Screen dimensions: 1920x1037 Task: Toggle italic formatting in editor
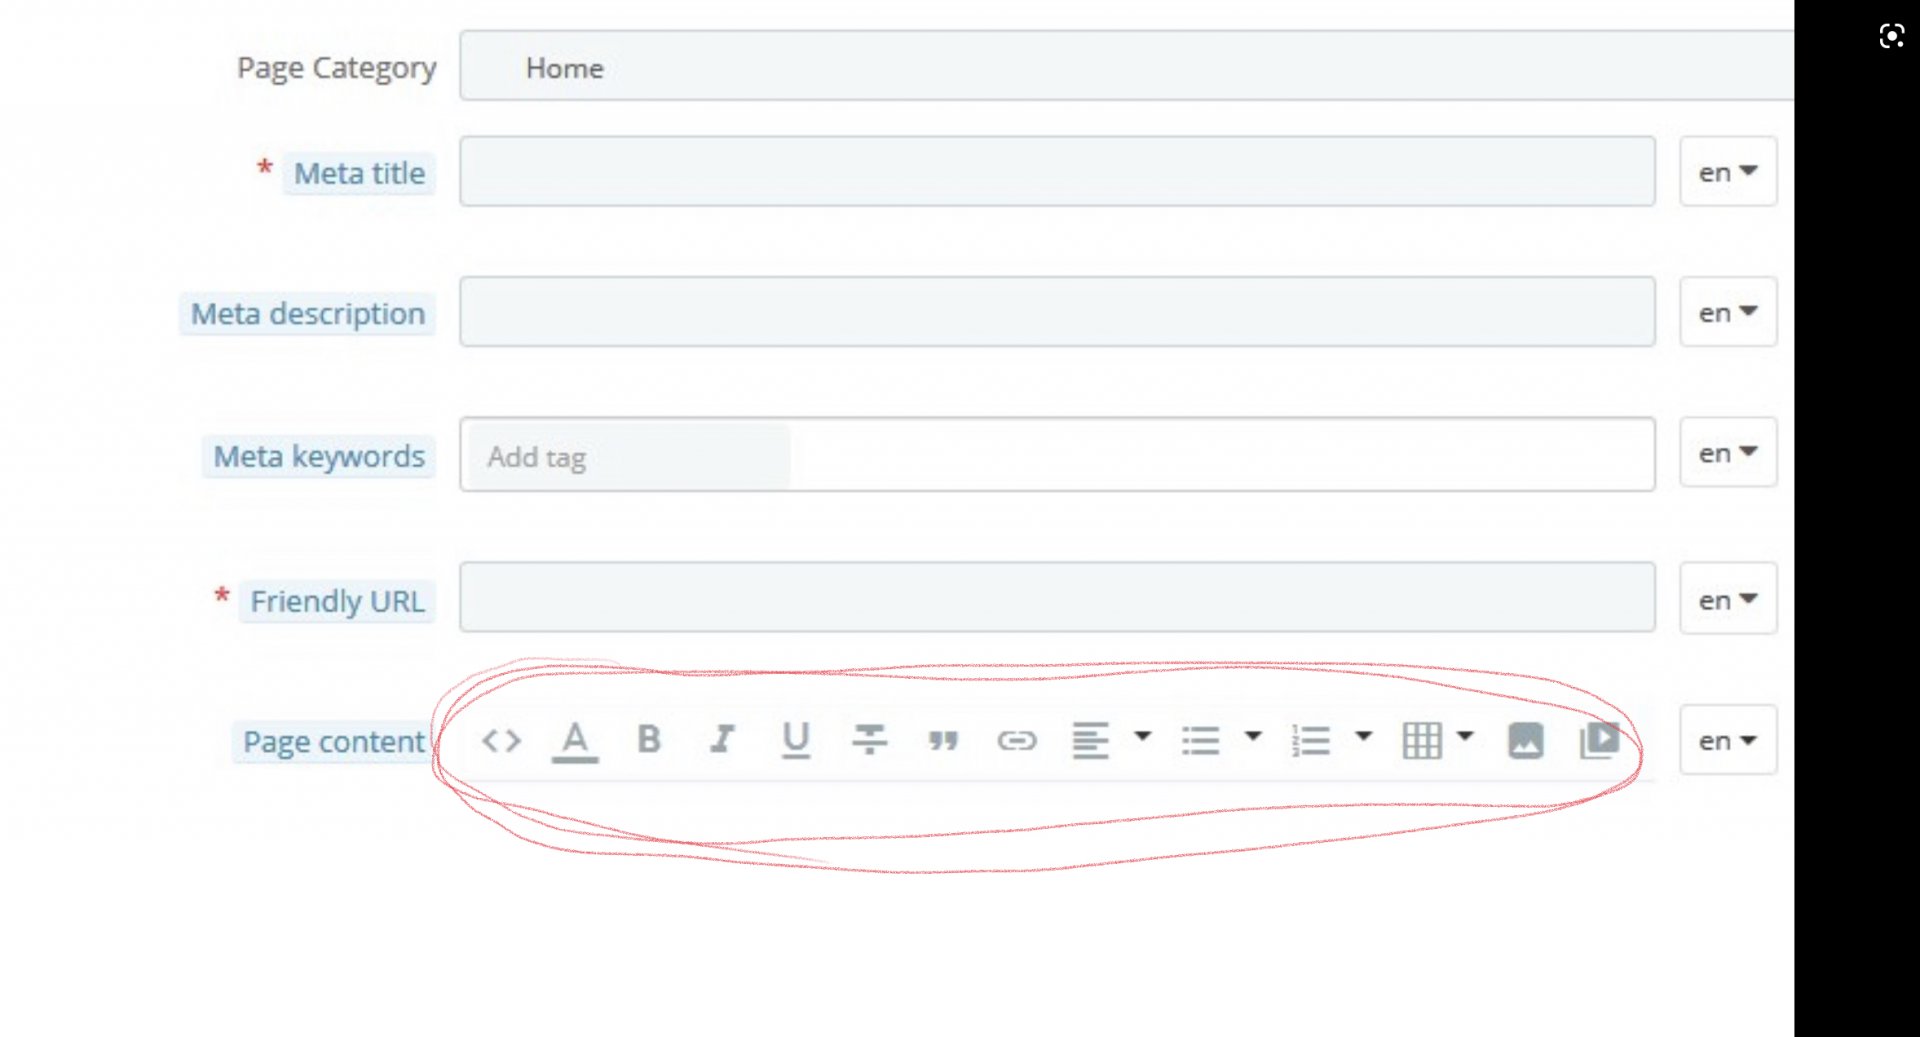click(722, 739)
